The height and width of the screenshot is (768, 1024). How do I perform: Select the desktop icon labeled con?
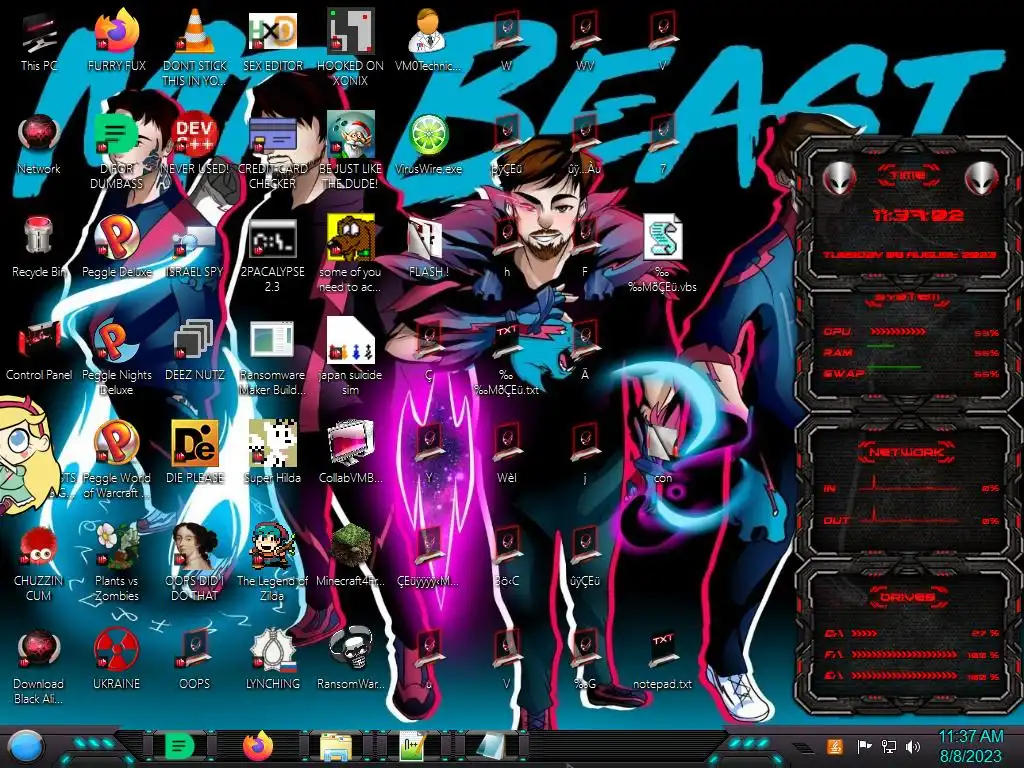(663, 453)
